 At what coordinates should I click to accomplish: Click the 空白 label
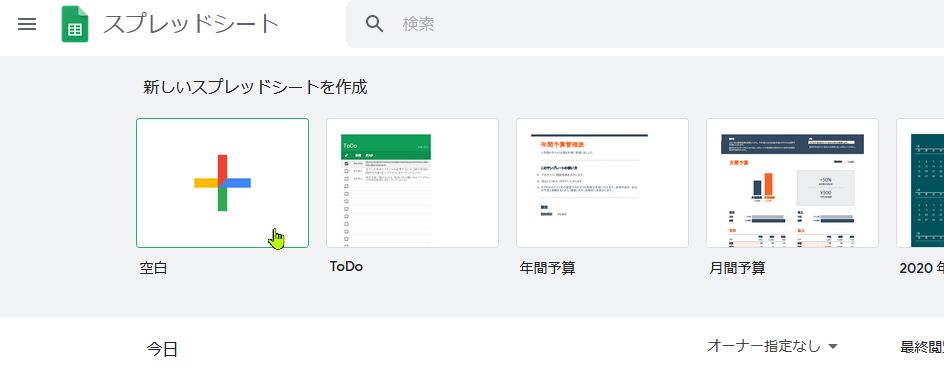pos(154,268)
